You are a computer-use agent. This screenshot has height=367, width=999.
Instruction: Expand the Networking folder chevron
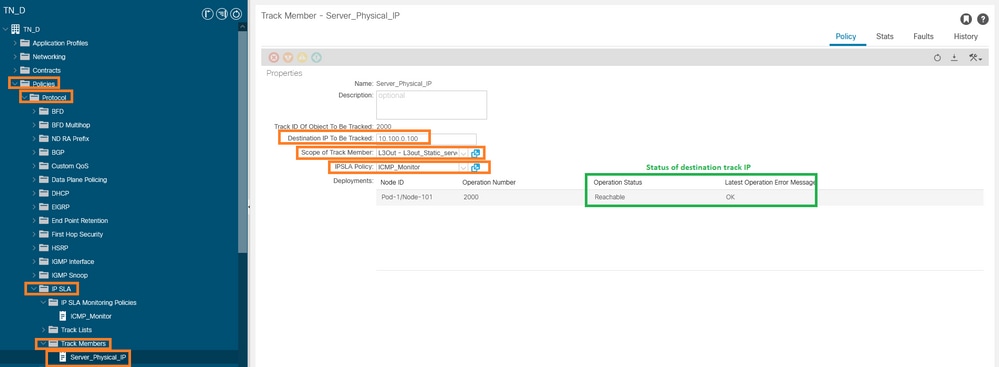(15, 57)
